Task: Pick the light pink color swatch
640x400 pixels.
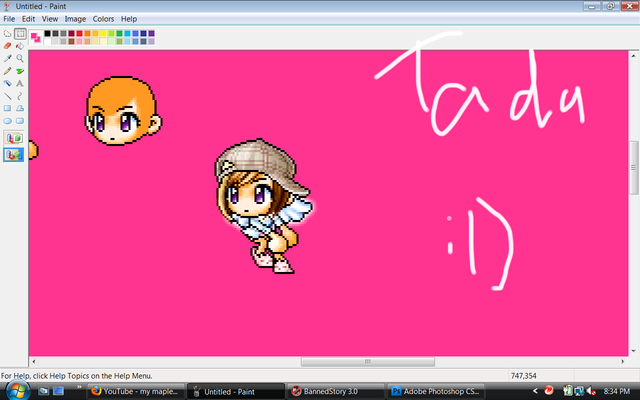Action: point(79,41)
